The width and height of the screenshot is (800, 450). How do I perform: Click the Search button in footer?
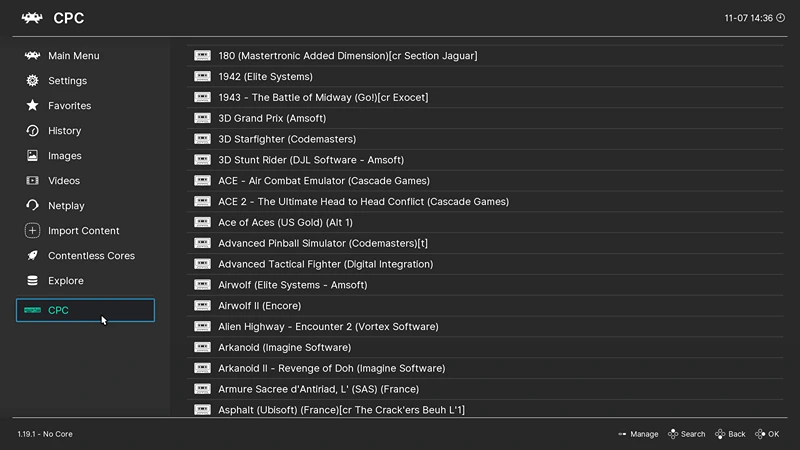point(687,434)
